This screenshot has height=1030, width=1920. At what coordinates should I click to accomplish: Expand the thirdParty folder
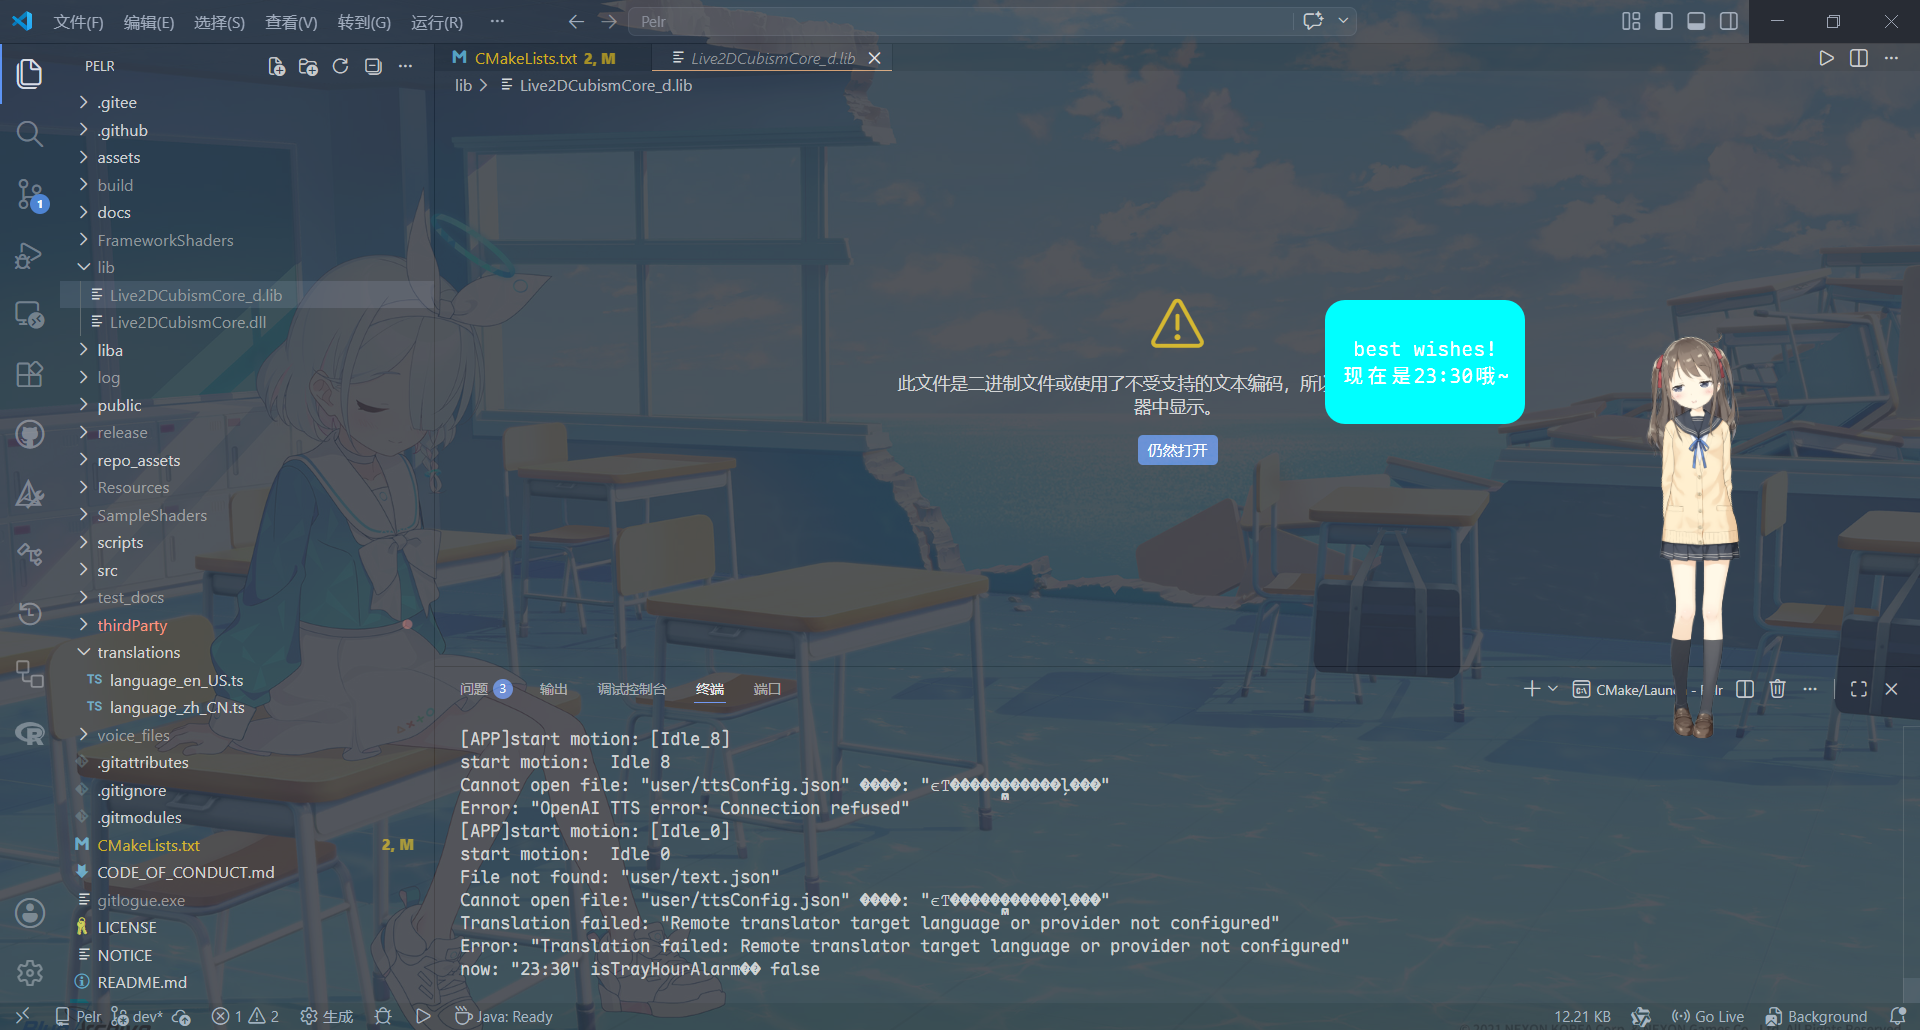click(132, 625)
